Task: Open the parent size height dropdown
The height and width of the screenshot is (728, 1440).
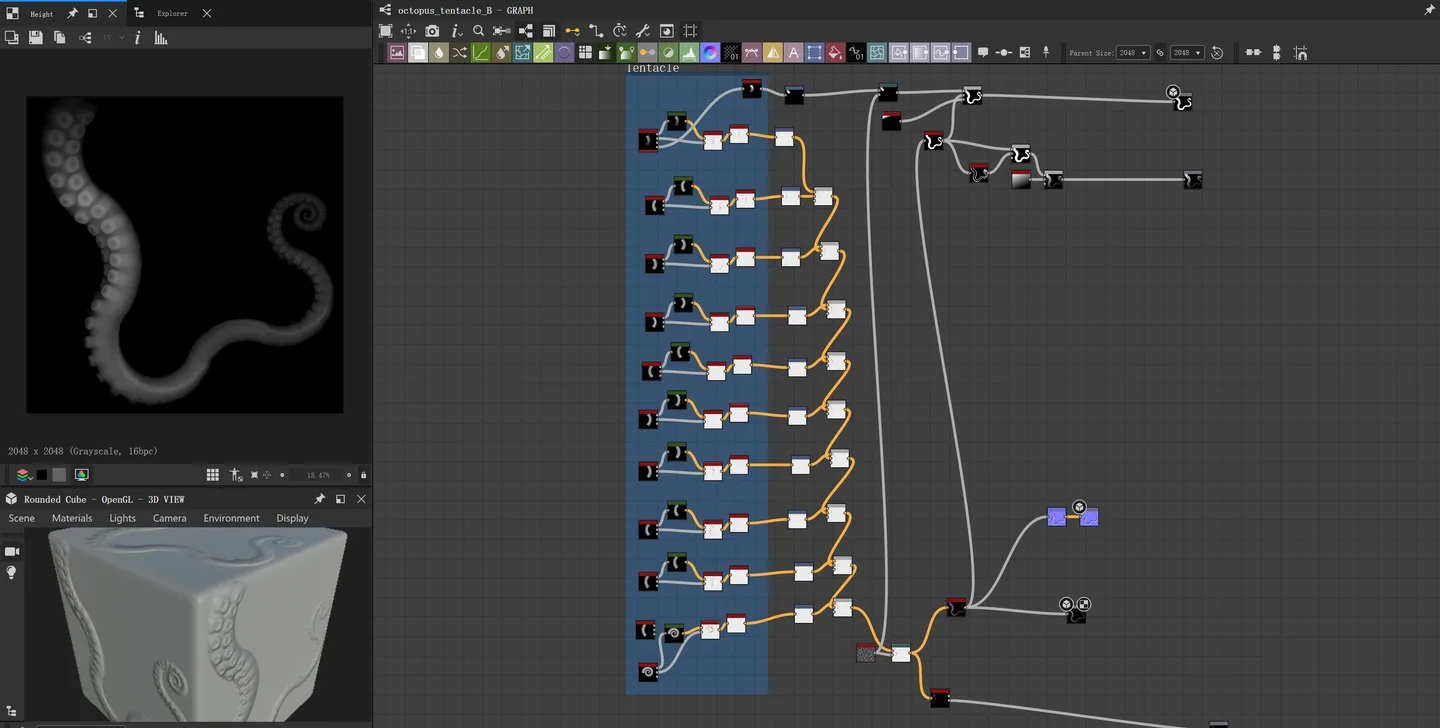Action: coord(1187,53)
